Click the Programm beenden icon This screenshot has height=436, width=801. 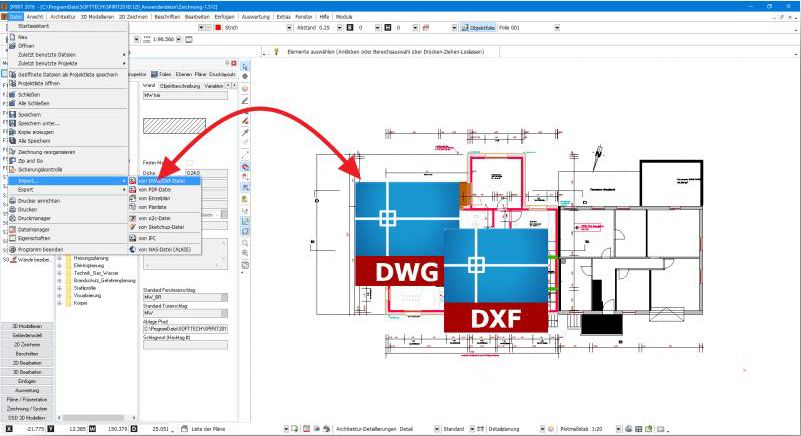[13, 249]
